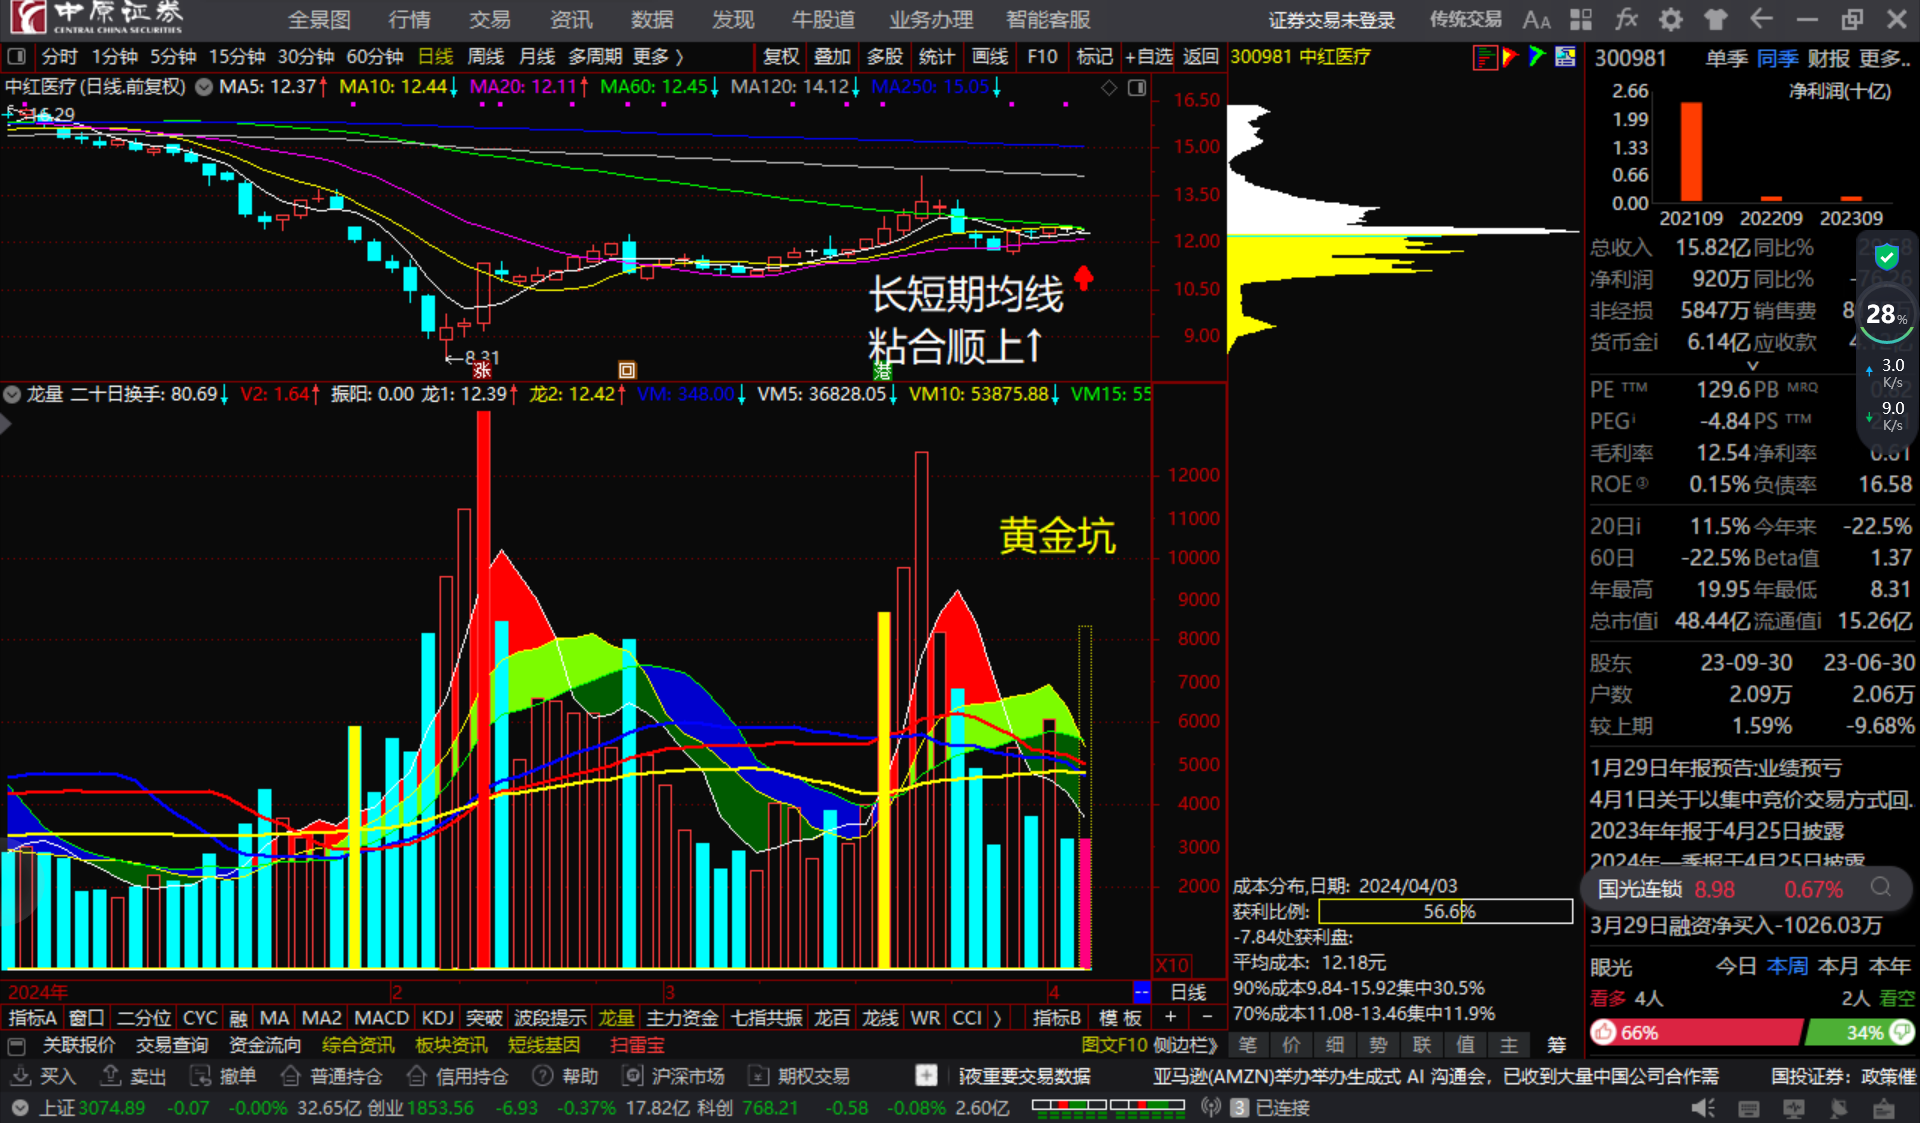Screen dimensions: 1920x1123
Task: Click the +自选 add to watchlist button
Action: point(1148,57)
